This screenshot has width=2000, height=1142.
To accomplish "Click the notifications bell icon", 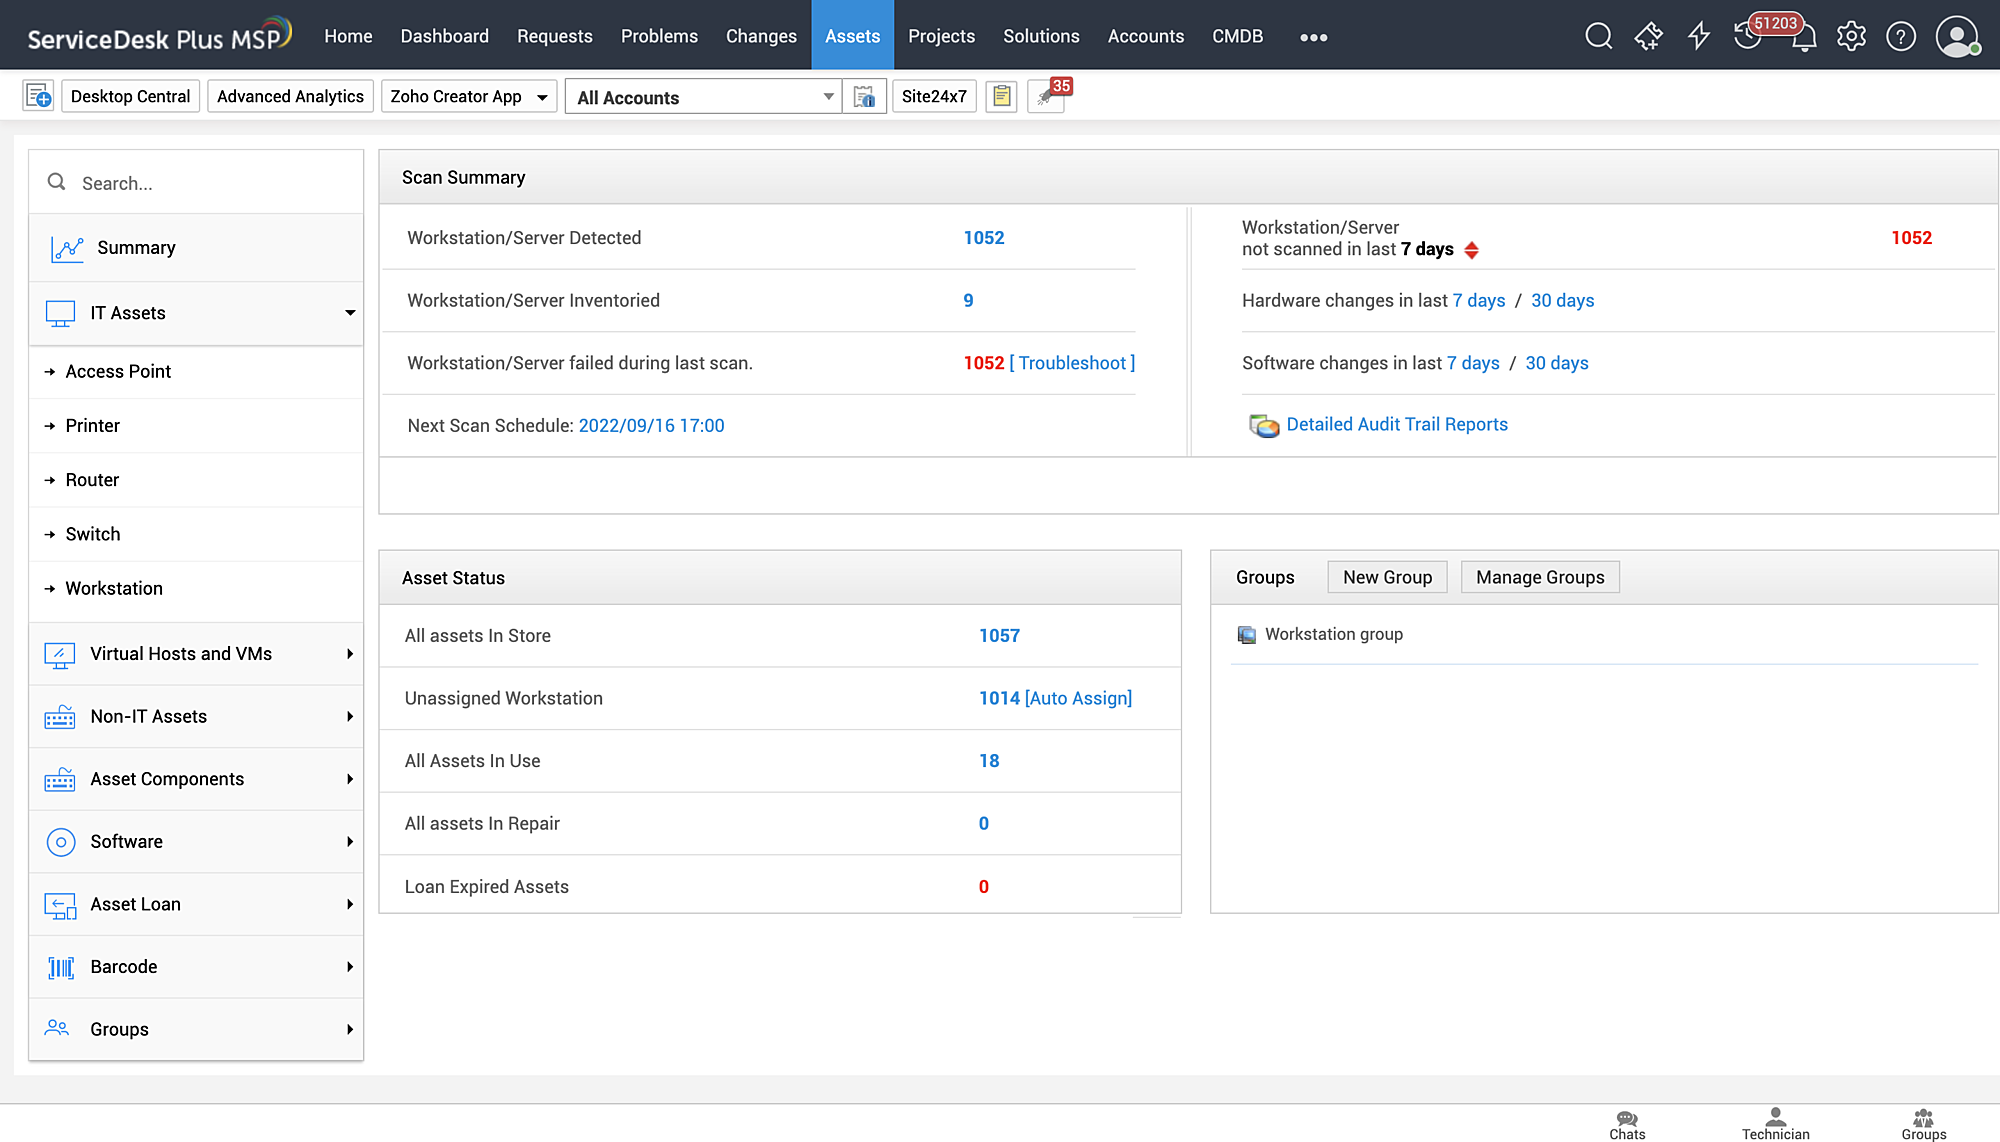I will click(1802, 37).
